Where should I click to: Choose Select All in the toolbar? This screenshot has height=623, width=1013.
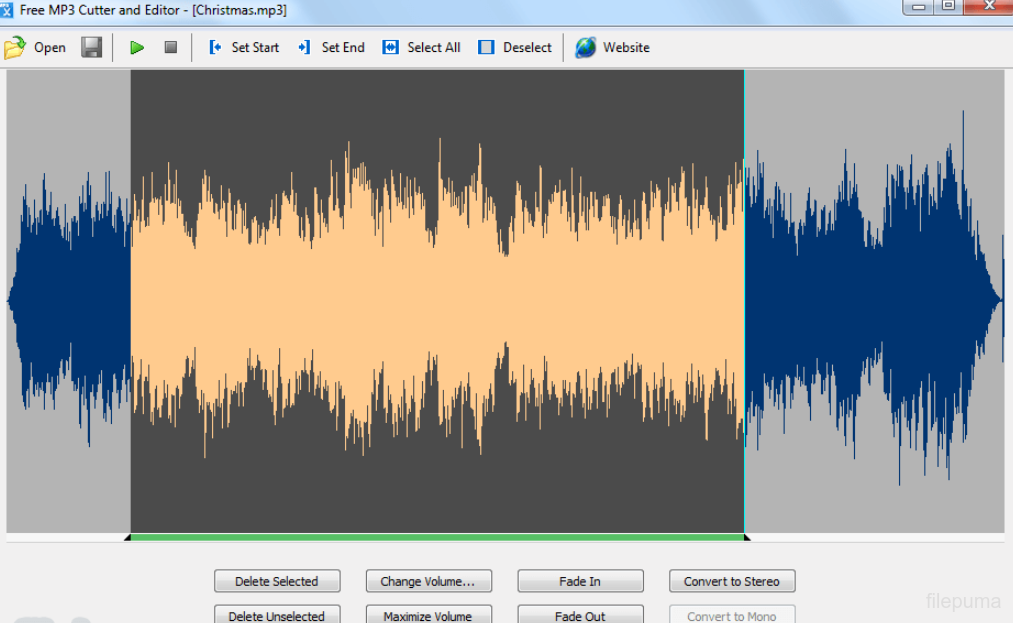pos(391,47)
